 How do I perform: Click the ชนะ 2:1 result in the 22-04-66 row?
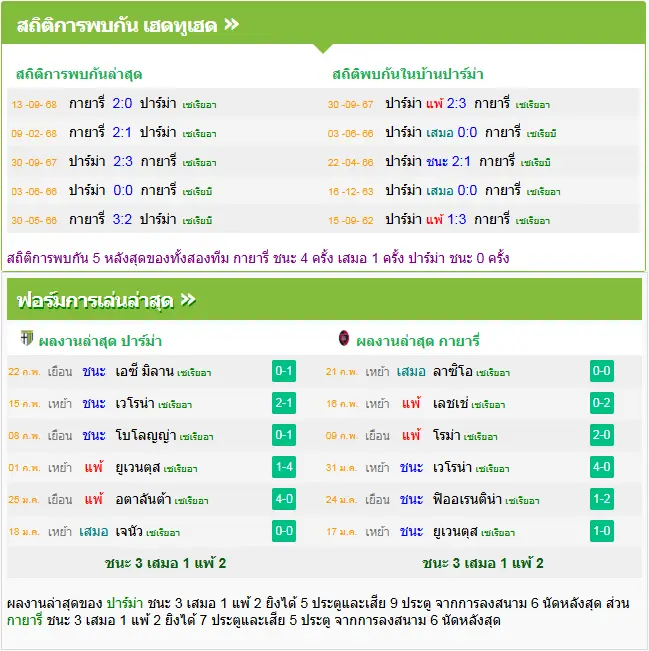[448, 161]
